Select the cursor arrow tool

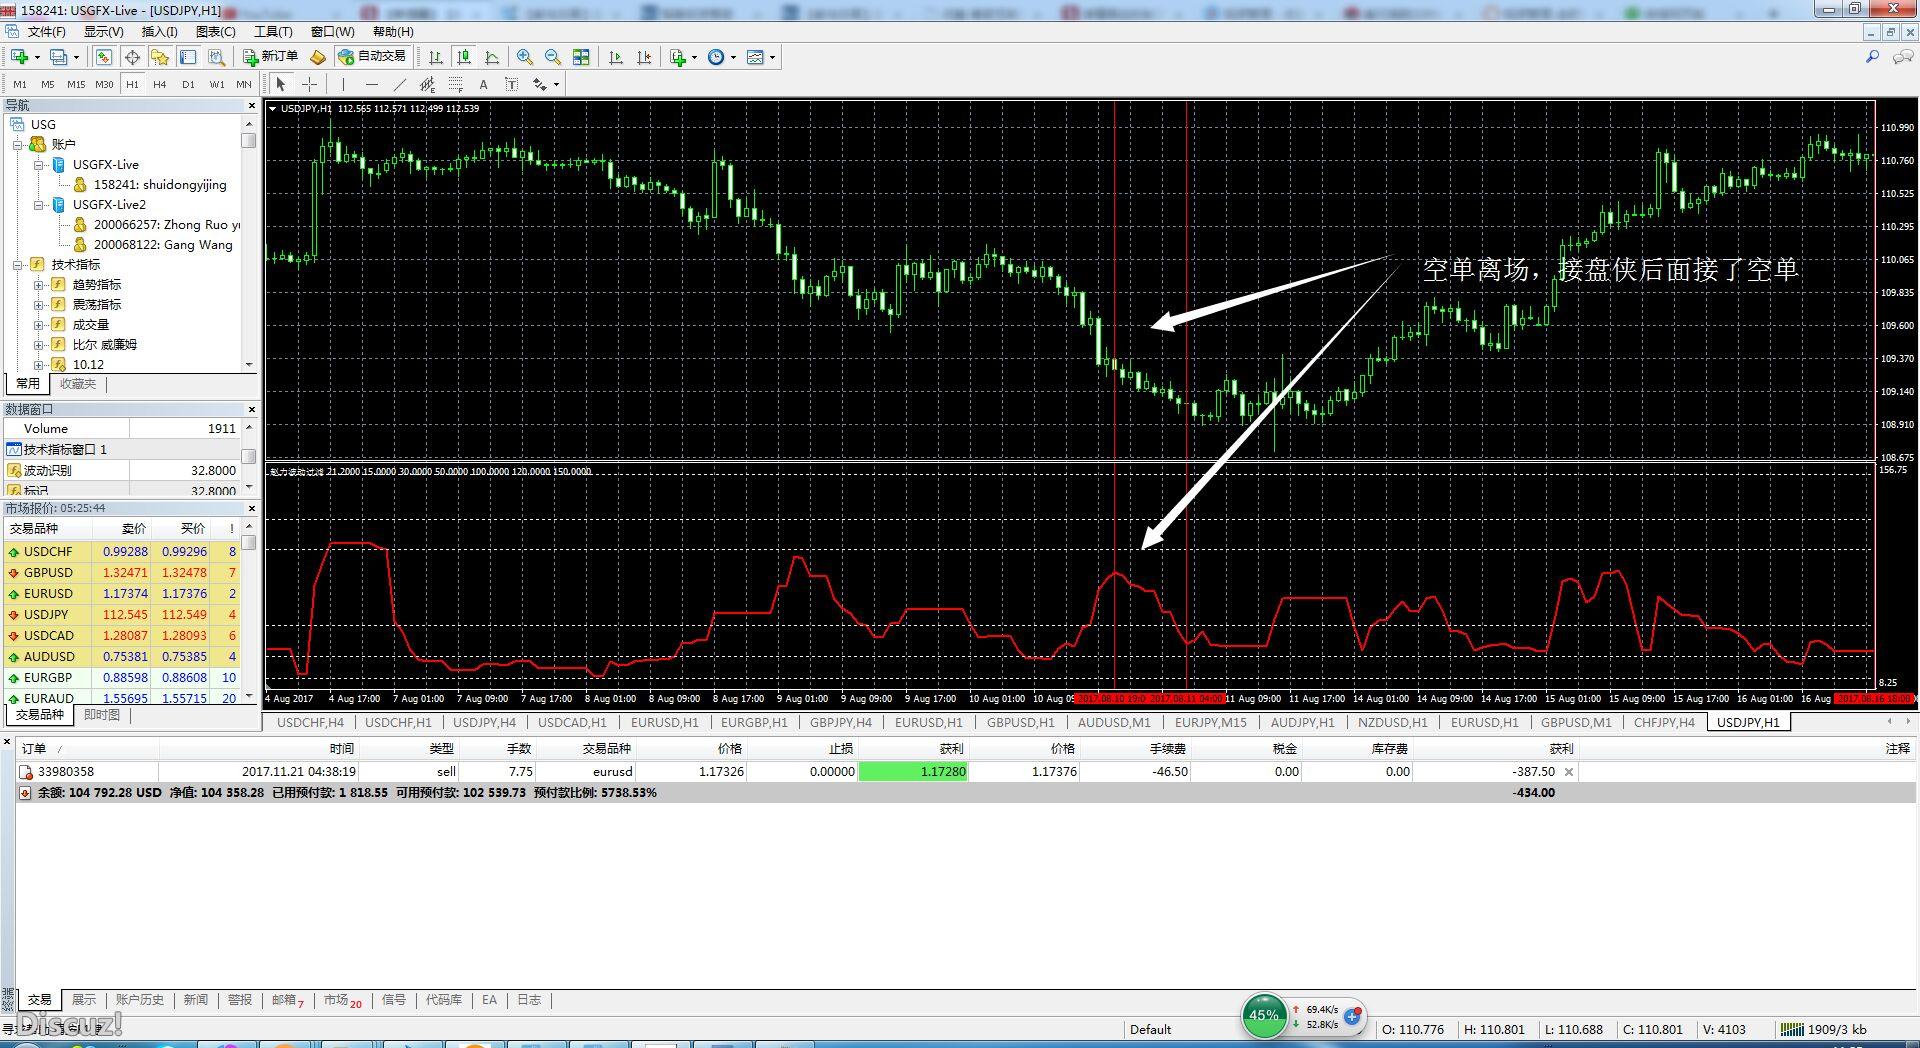281,84
